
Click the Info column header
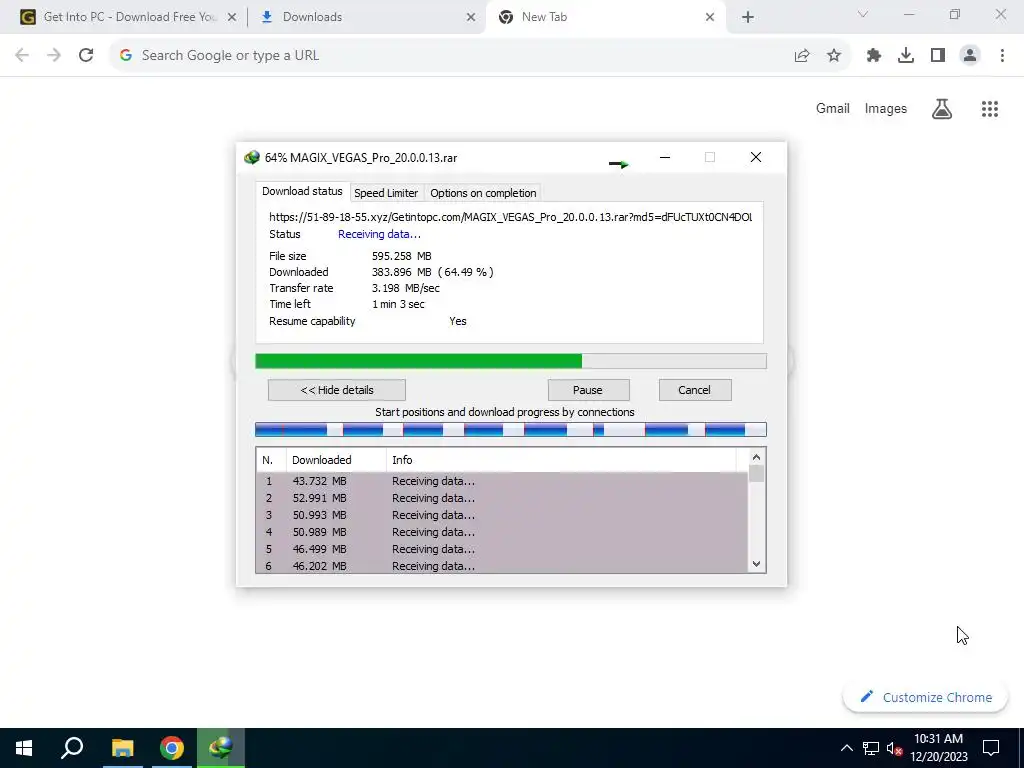(x=561, y=460)
